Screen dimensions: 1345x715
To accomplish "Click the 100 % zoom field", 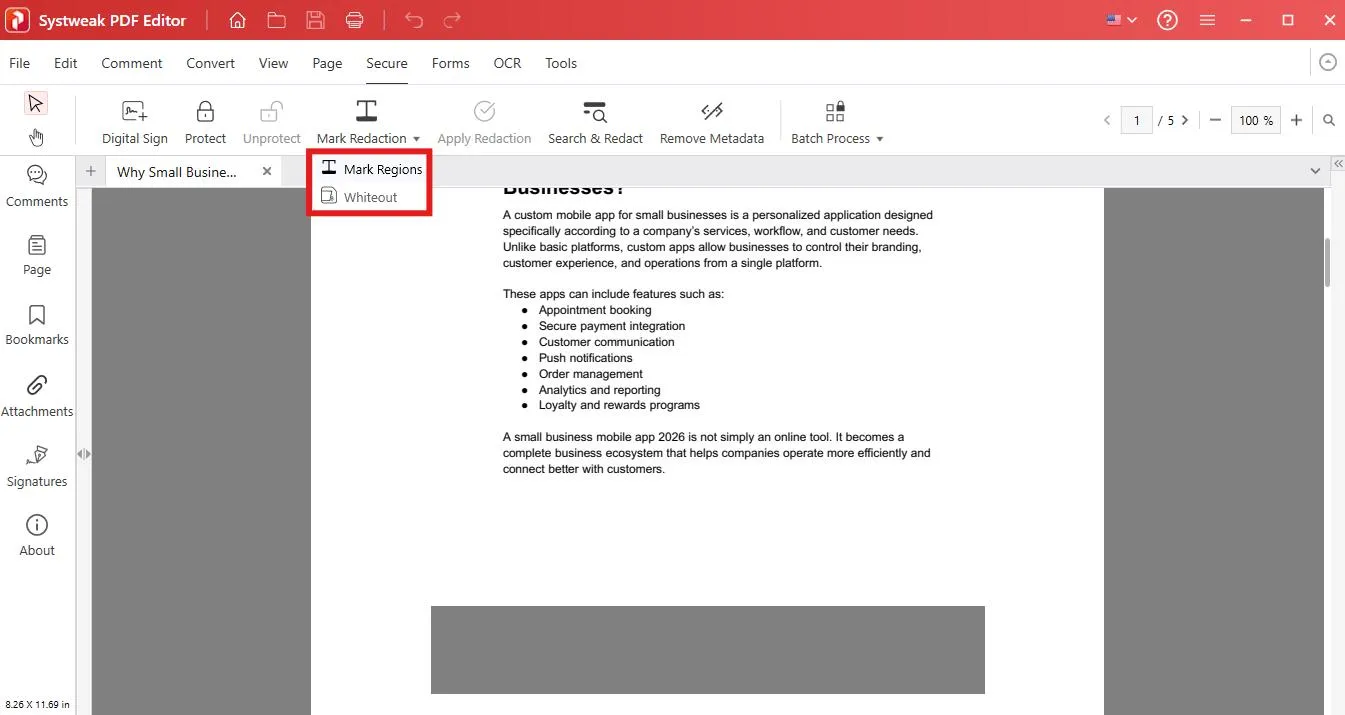I will 1256,120.
